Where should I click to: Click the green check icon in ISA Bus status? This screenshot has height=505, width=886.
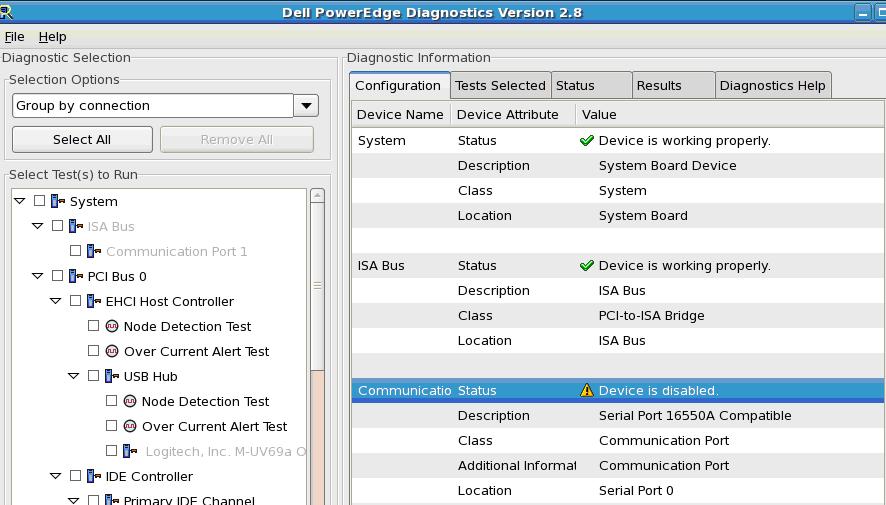point(587,265)
